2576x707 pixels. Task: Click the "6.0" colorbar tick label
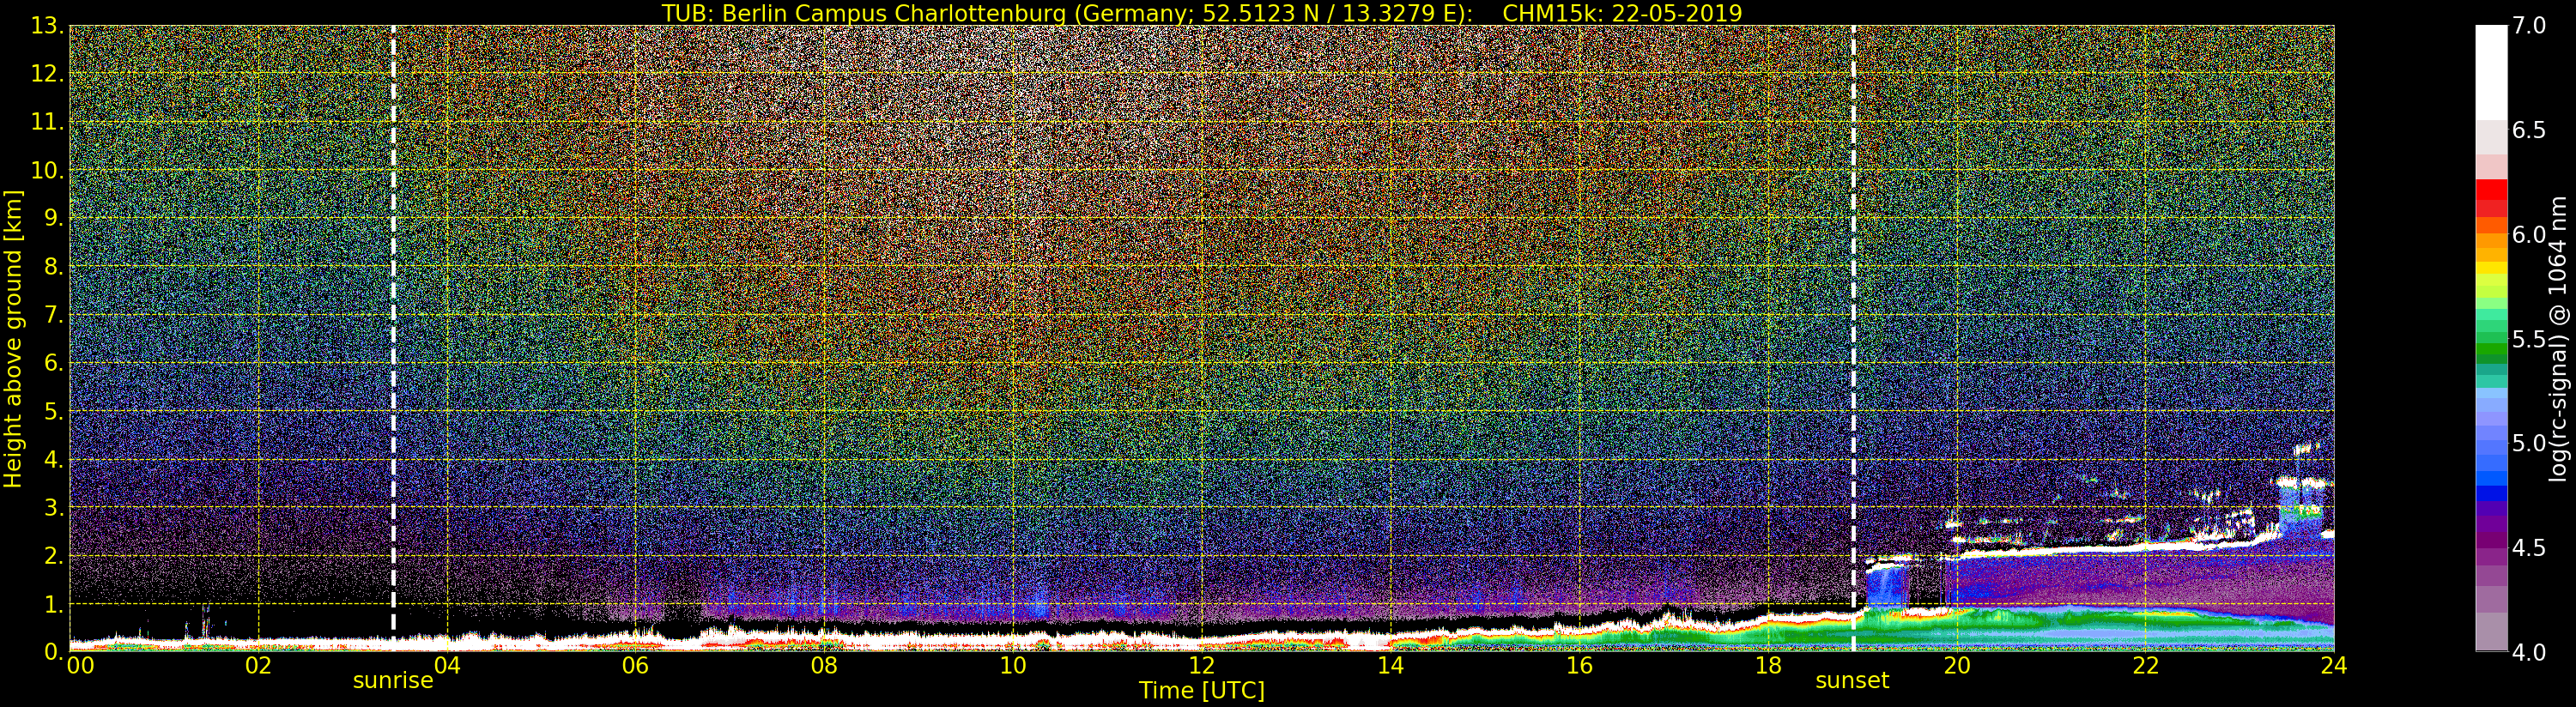point(2528,234)
